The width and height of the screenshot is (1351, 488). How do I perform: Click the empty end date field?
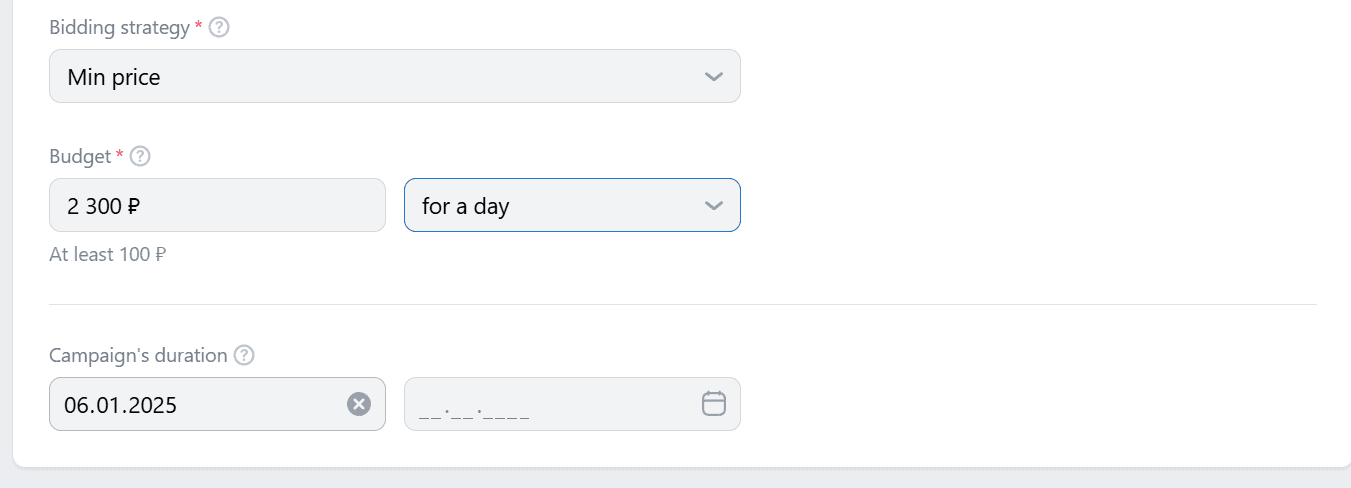point(572,404)
